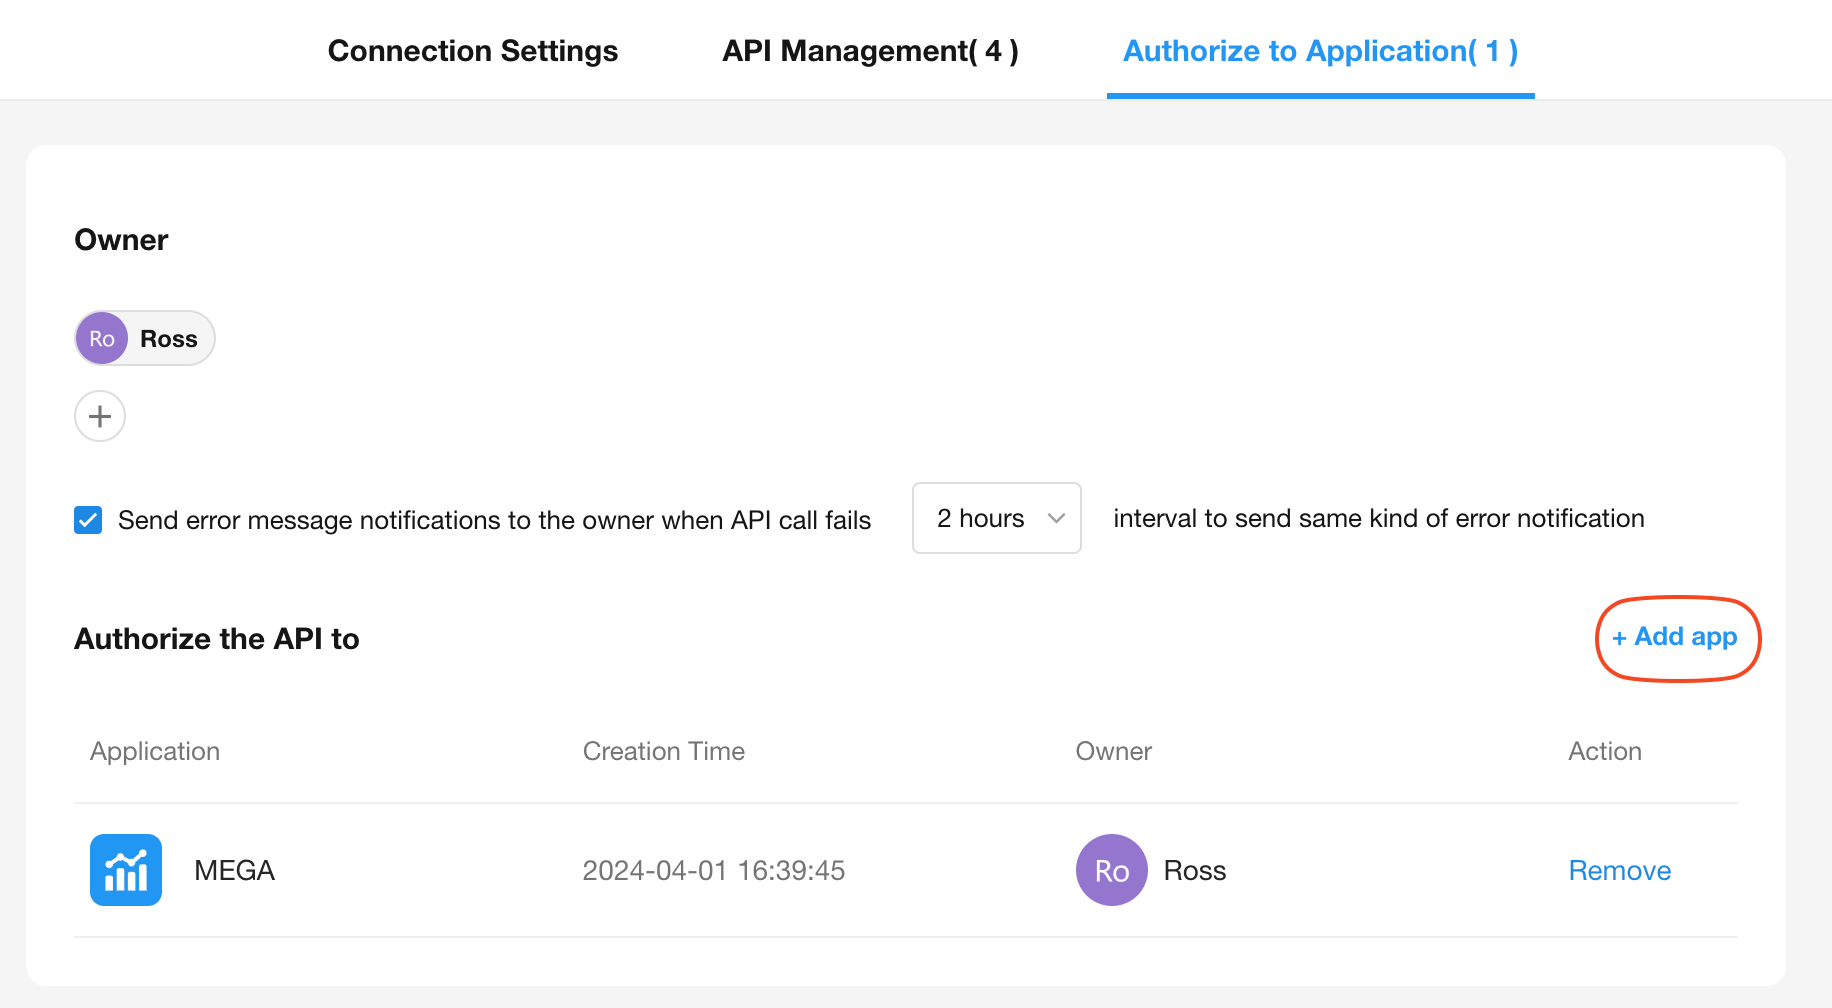1832x1008 pixels.
Task: Disable error message notifications checkbox
Action: click(88, 520)
